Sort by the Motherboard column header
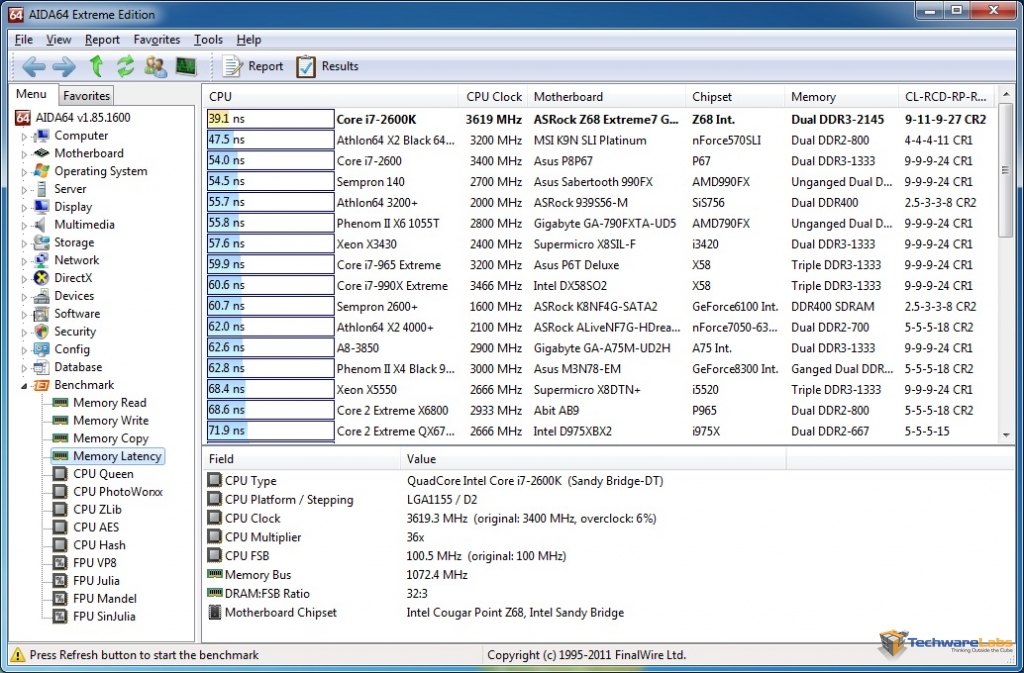The height and width of the screenshot is (673, 1024). [x=606, y=97]
